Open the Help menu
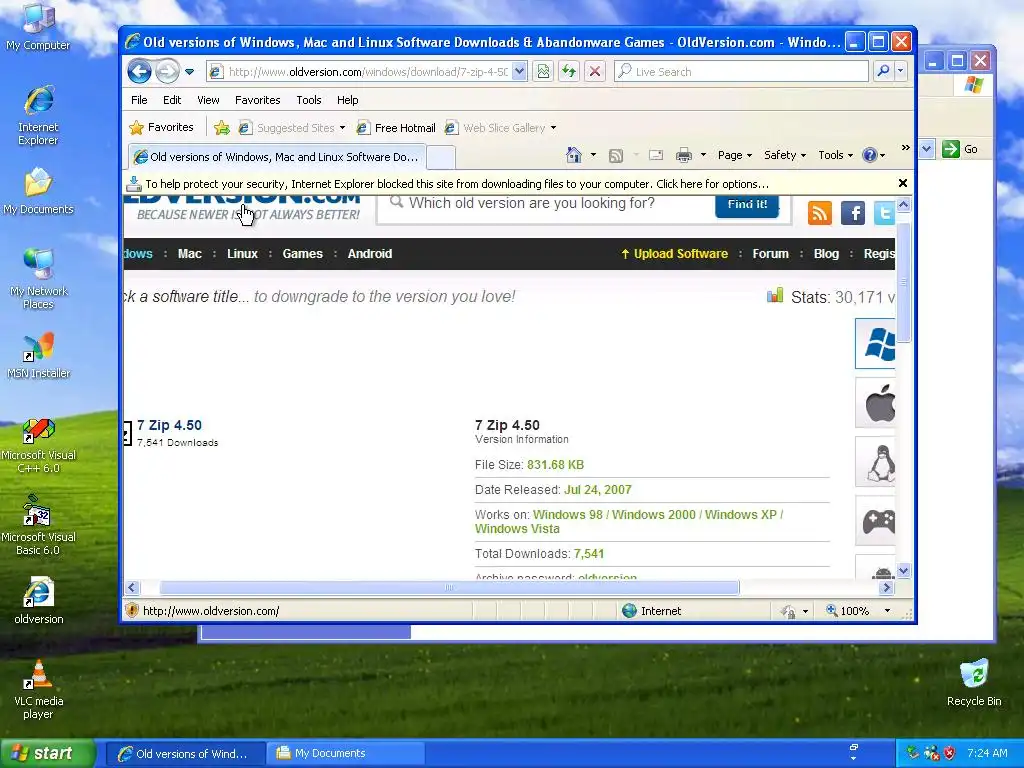This screenshot has height=768, width=1024. point(347,100)
